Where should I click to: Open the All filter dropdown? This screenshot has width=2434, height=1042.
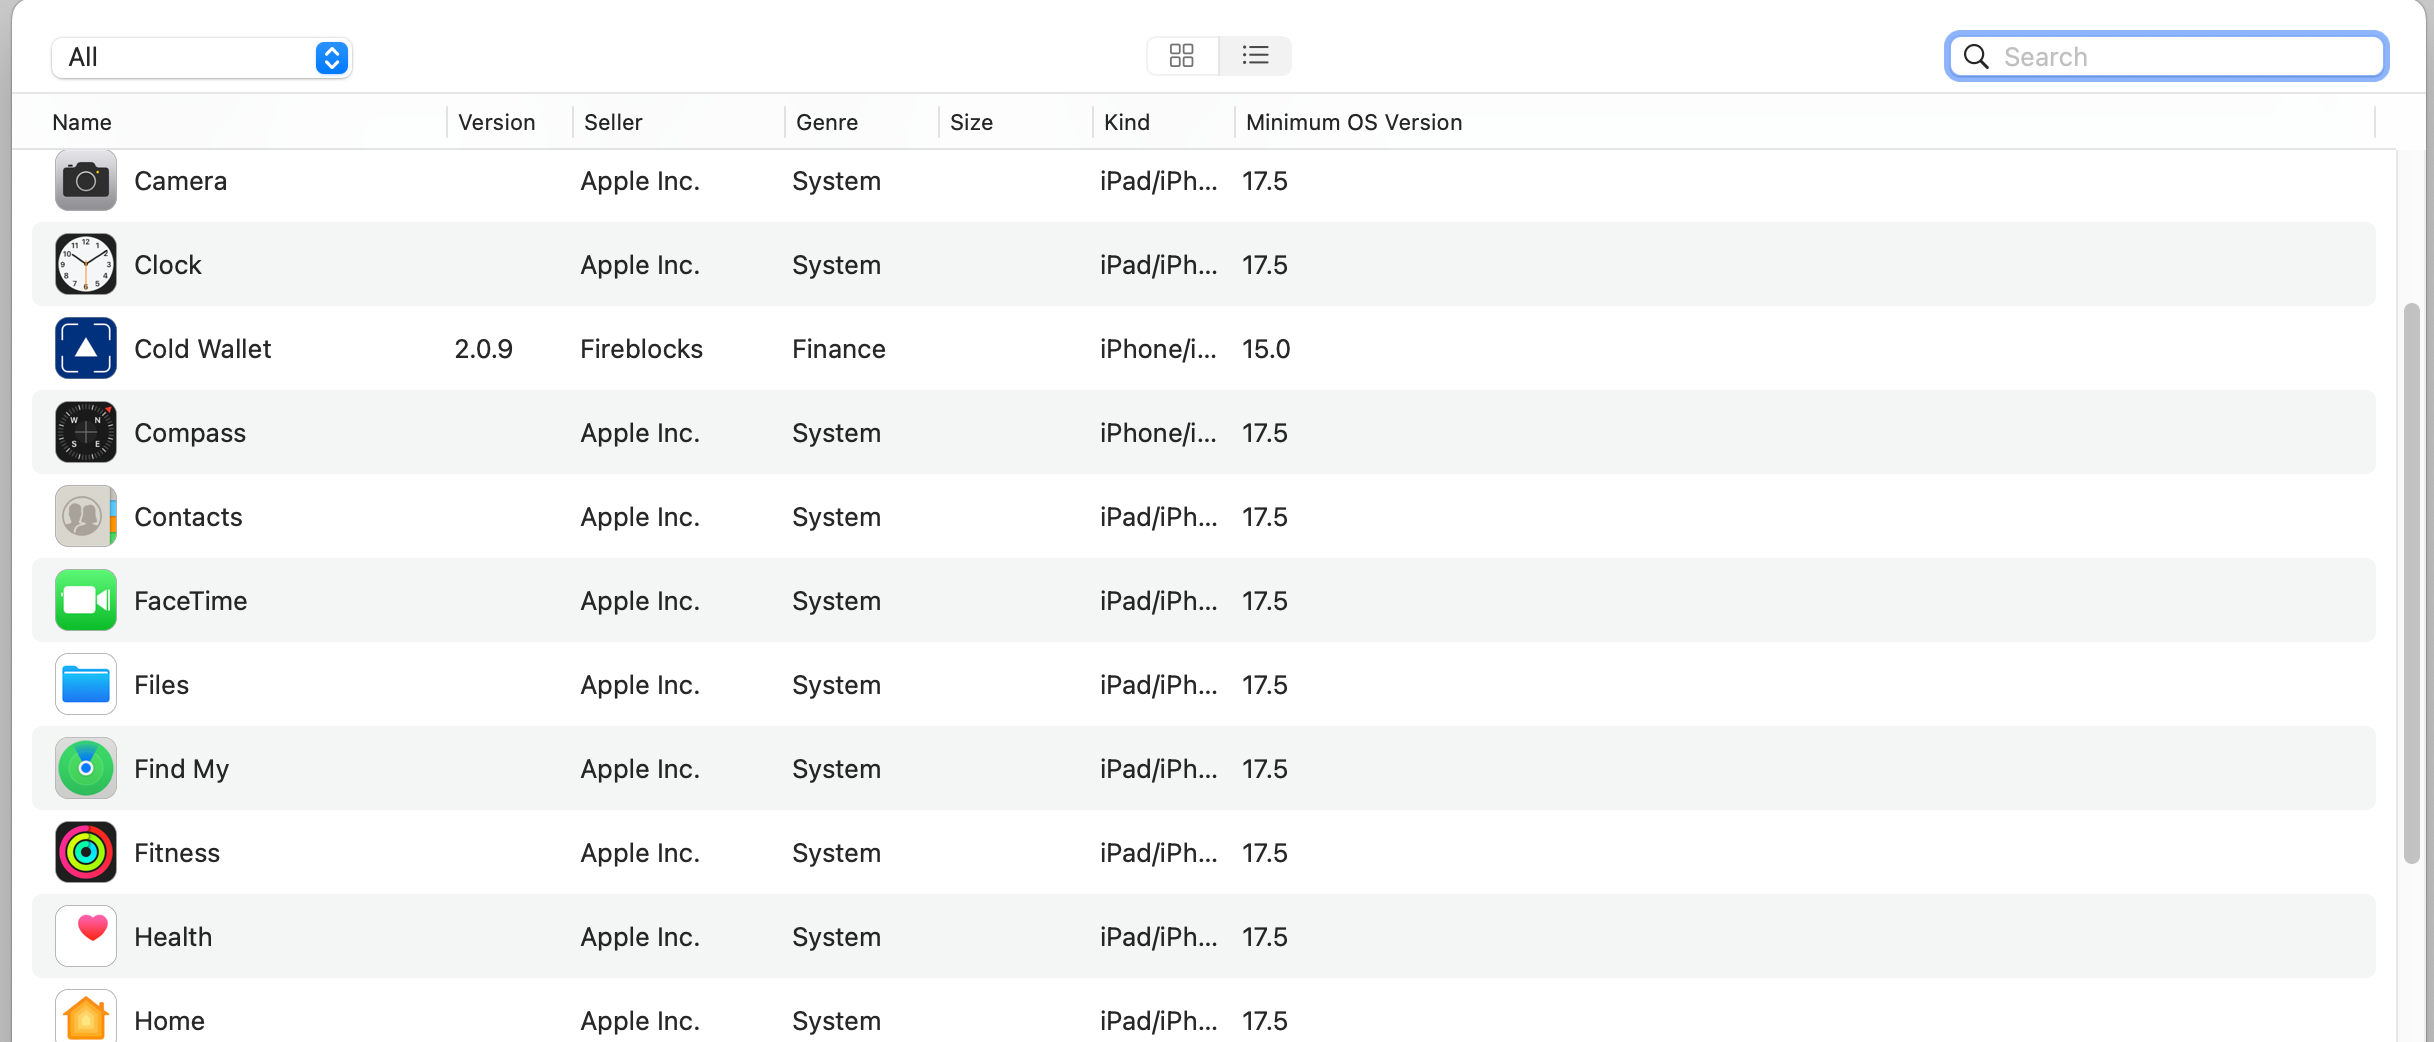(202, 57)
